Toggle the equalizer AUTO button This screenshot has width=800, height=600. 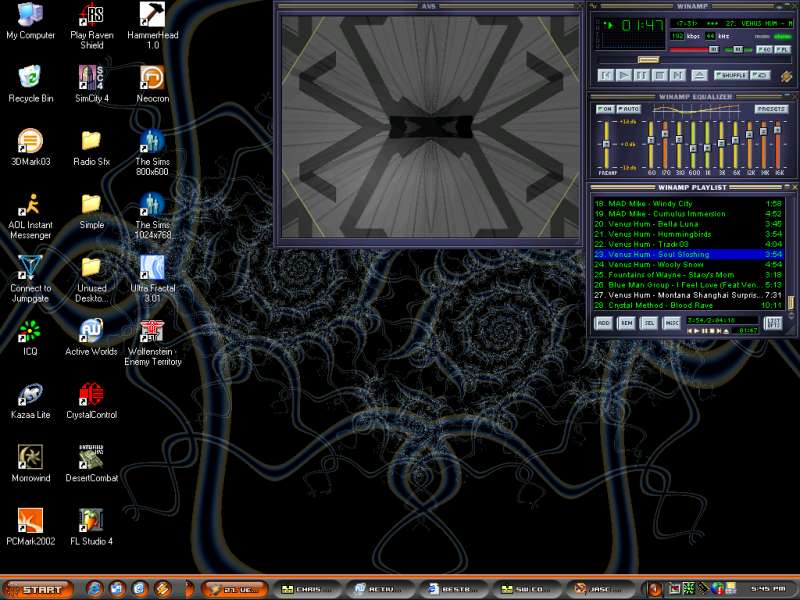point(629,109)
